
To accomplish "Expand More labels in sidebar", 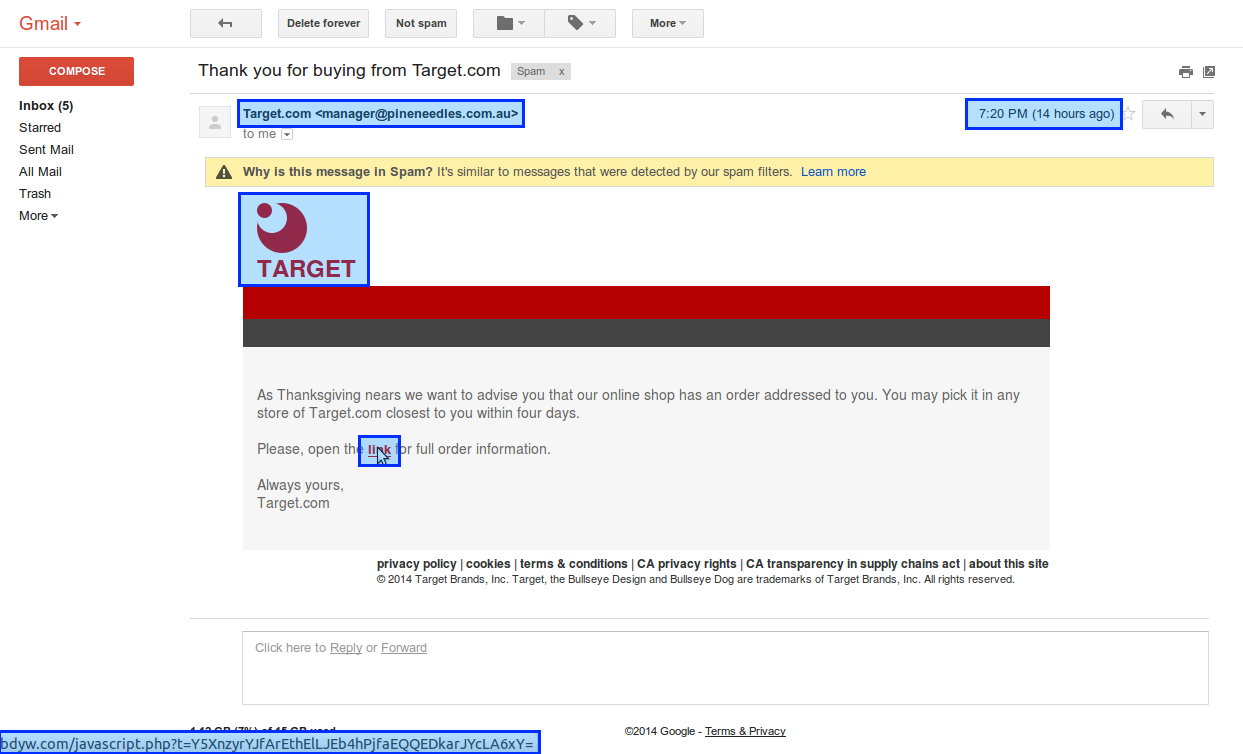I will 38,216.
